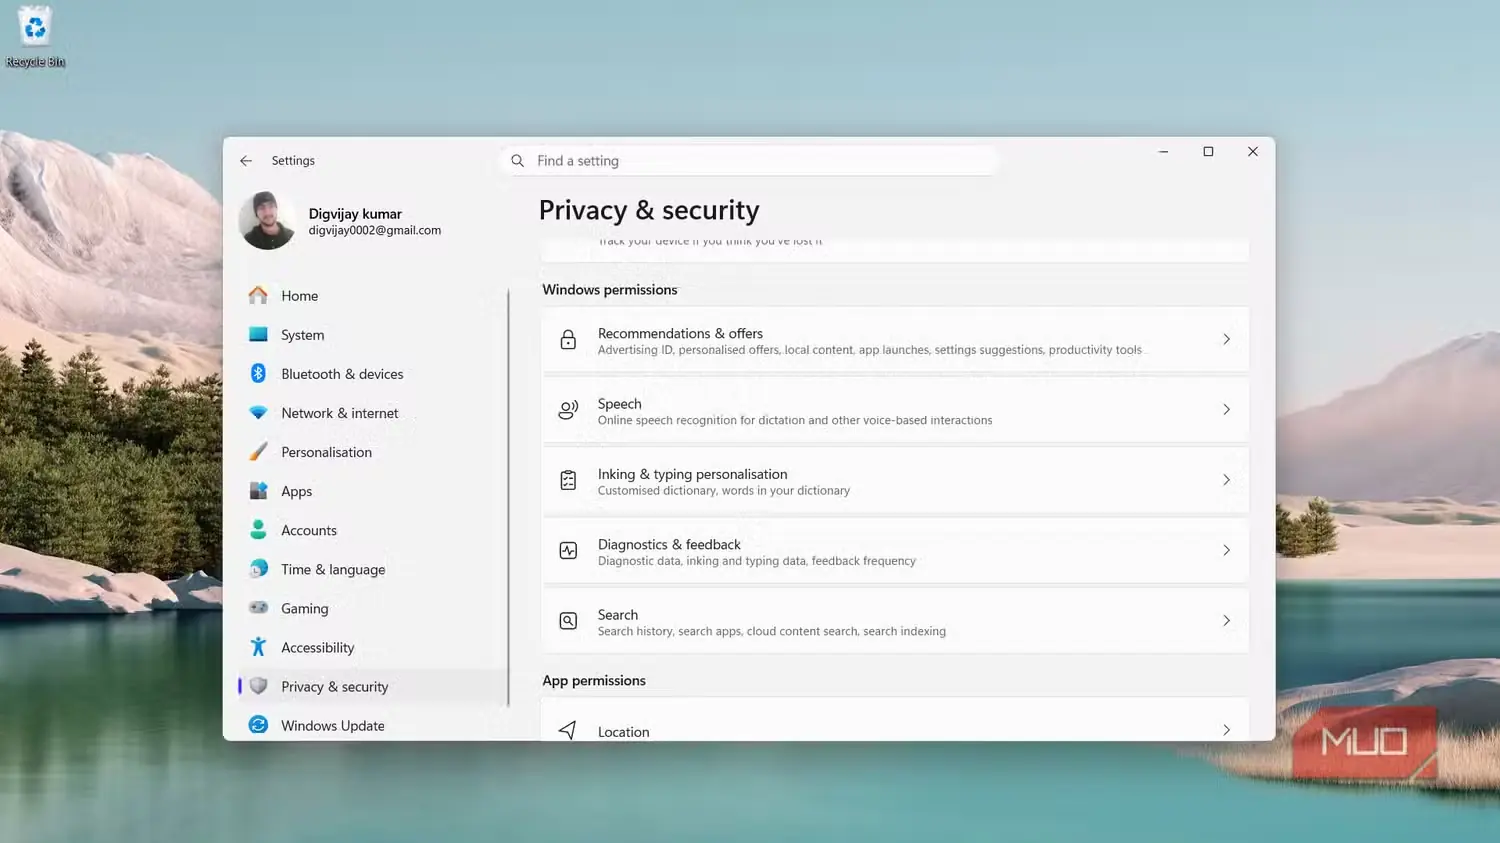This screenshot has width=1500, height=843.
Task: Open Bluetooth & devices section
Action: coord(372,374)
